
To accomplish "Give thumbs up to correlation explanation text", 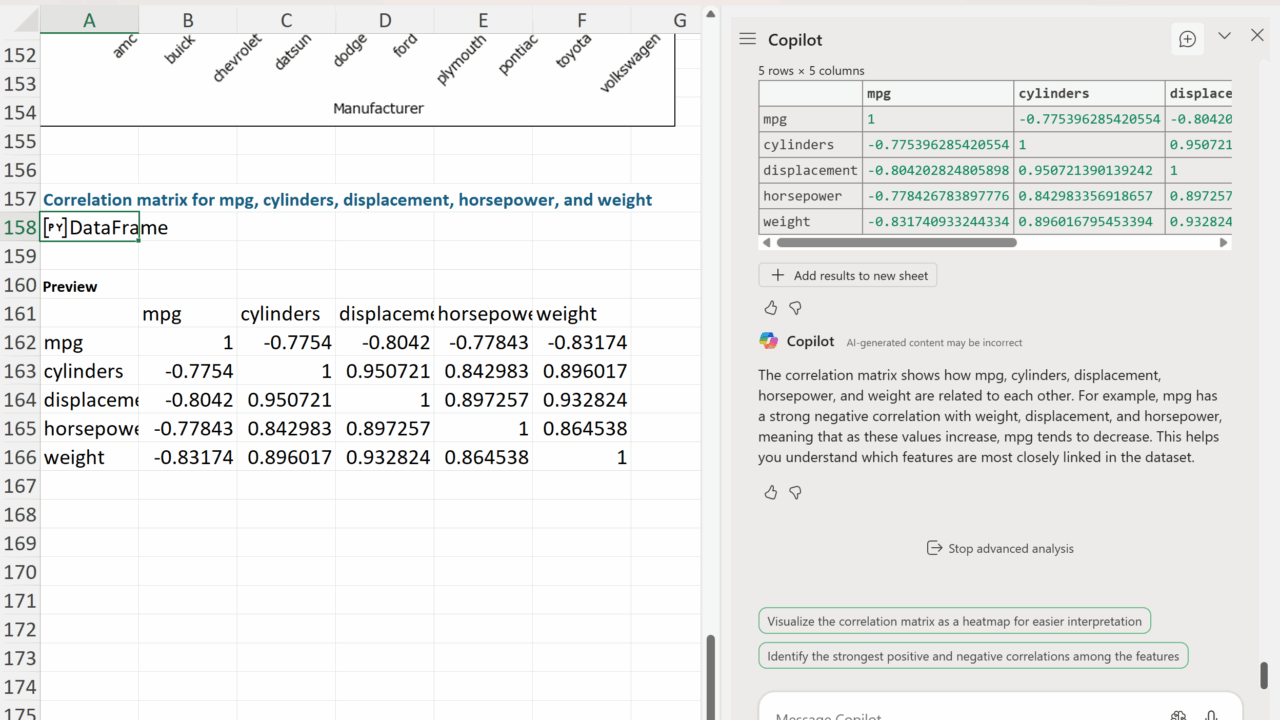I will 770,492.
